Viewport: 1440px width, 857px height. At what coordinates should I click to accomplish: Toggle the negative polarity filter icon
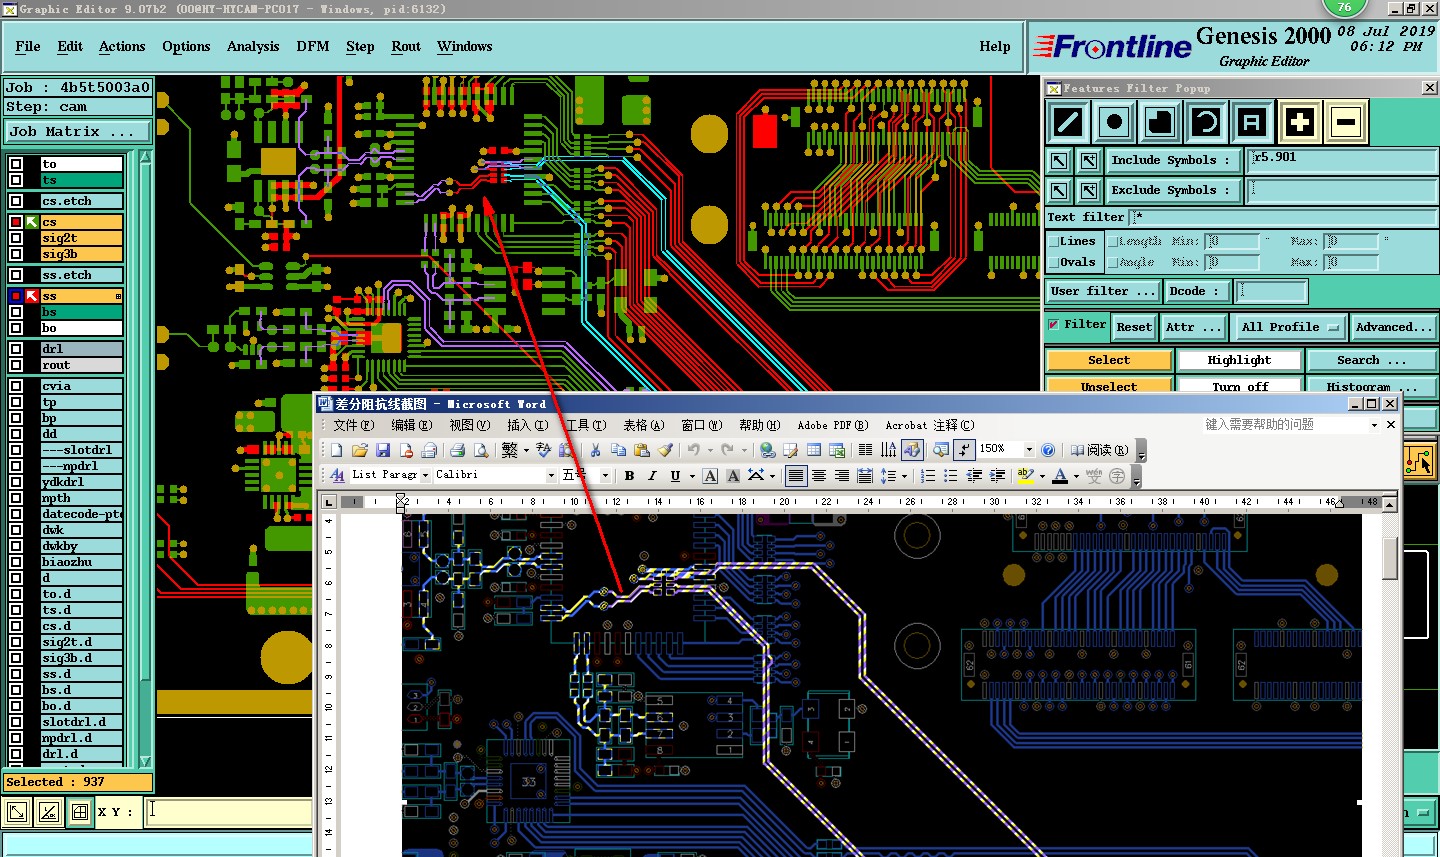tap(1346, 122)
